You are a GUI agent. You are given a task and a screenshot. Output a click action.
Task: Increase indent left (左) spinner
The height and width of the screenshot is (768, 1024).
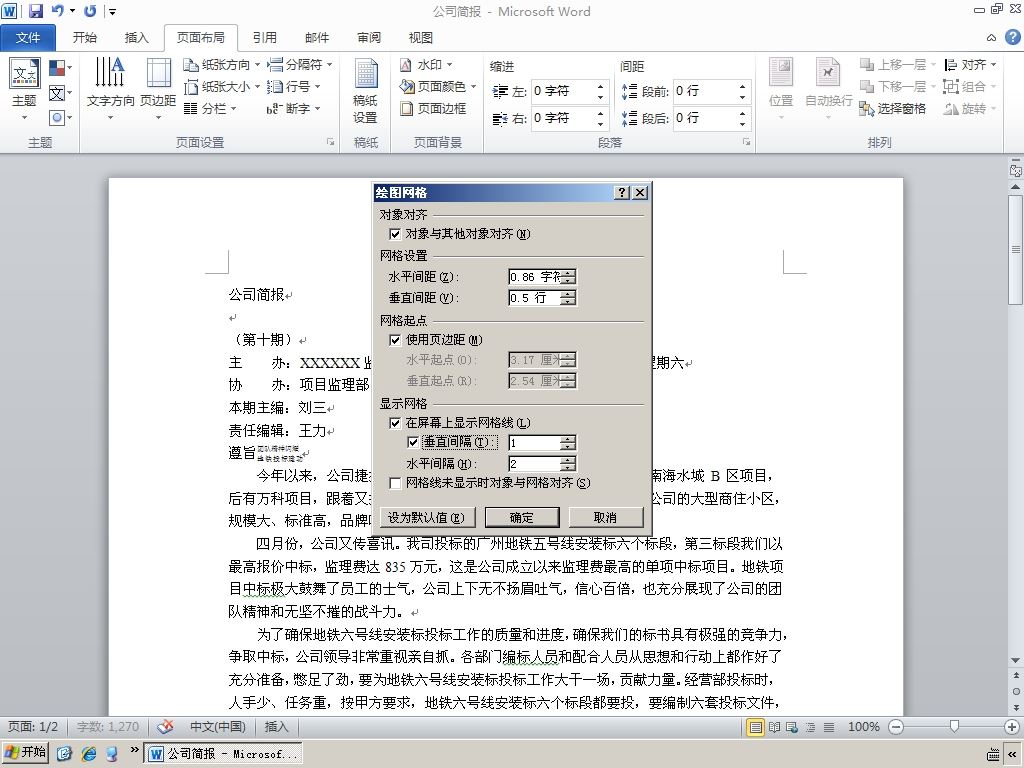pos(600,86)
